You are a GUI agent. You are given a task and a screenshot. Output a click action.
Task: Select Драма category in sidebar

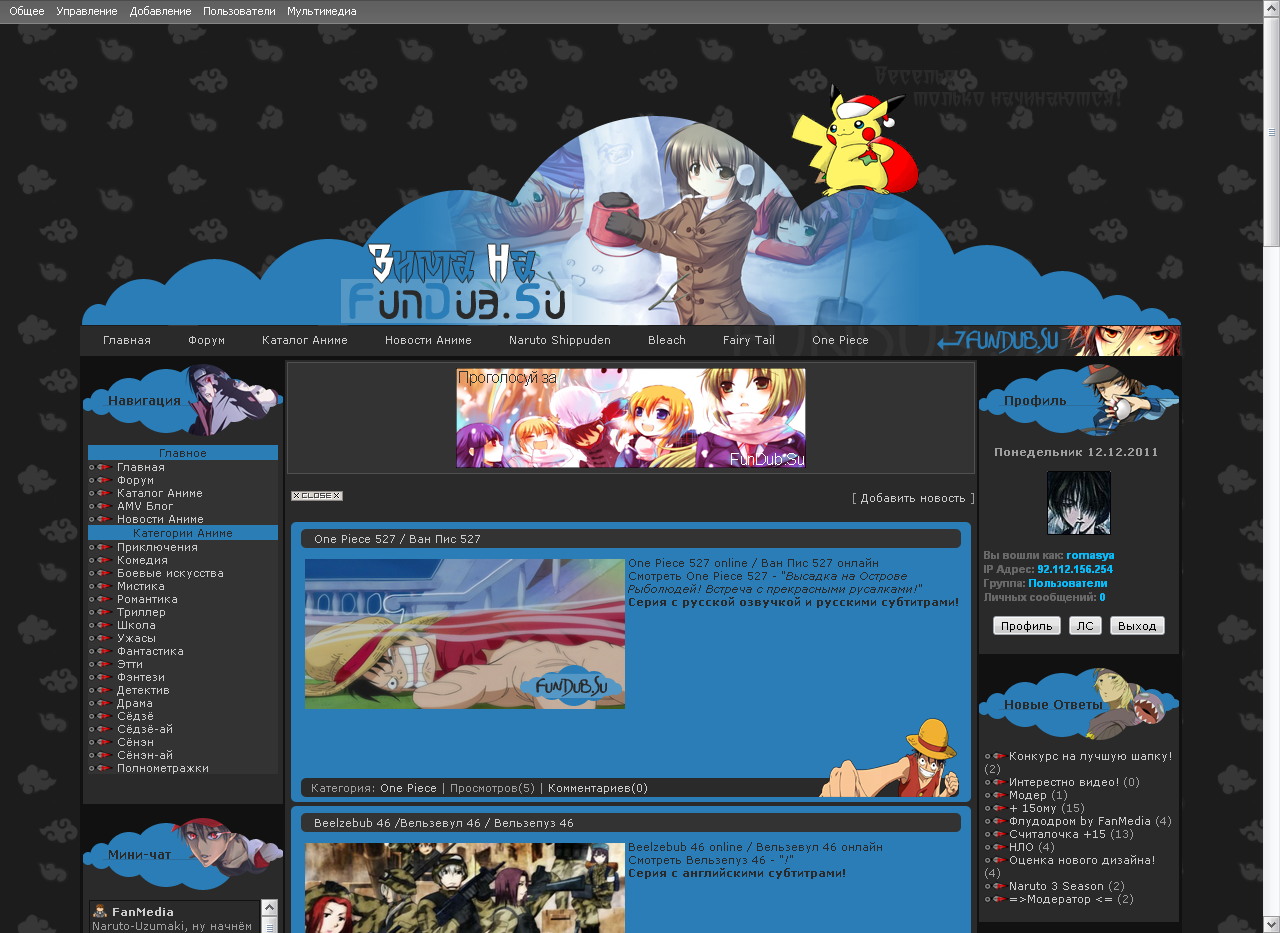pos(135,703)
